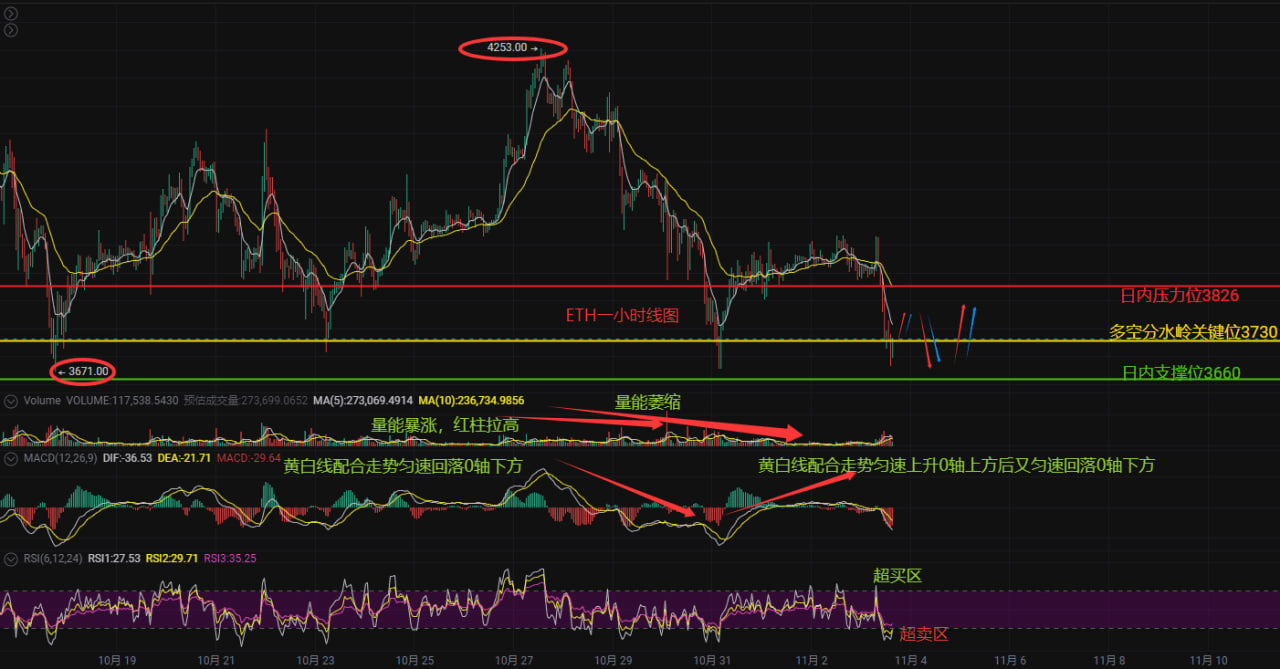Click the 3671.00 low price marker

click(x=82, y=371)
